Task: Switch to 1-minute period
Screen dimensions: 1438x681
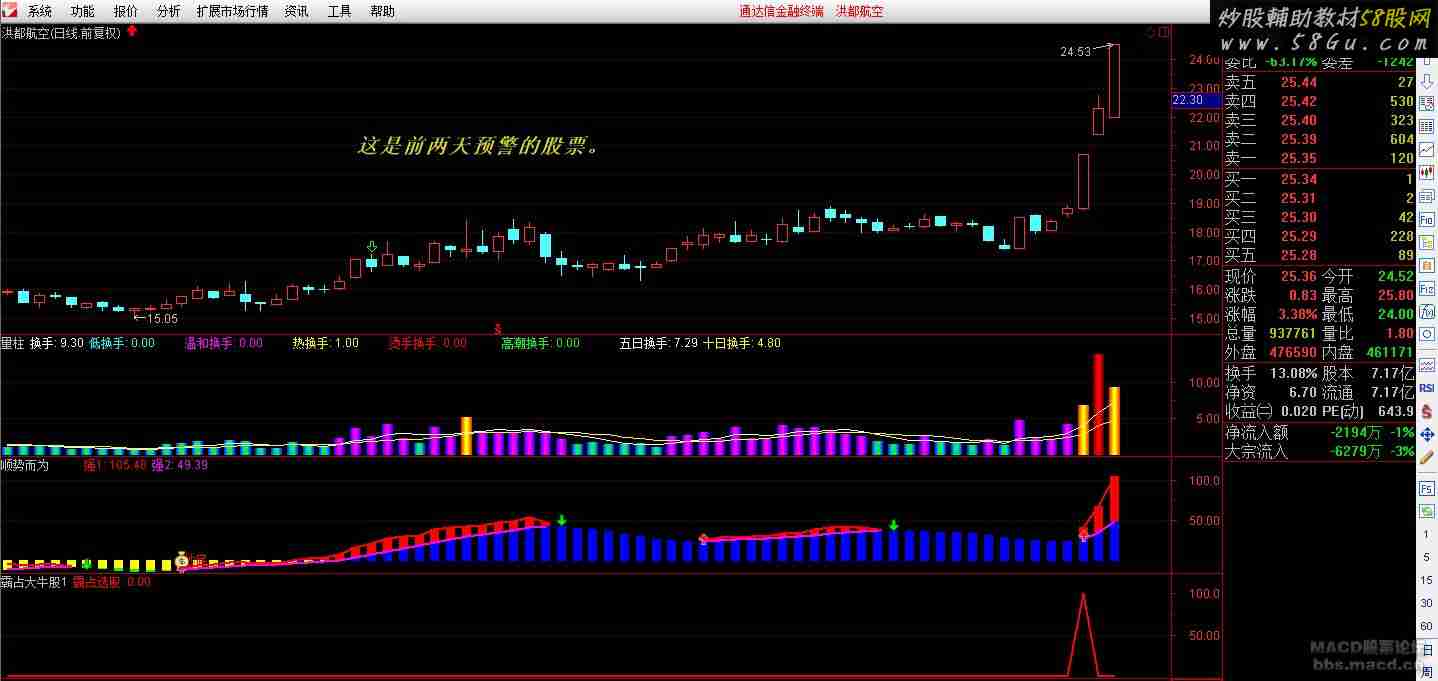Action: [x=1427, y=533]
